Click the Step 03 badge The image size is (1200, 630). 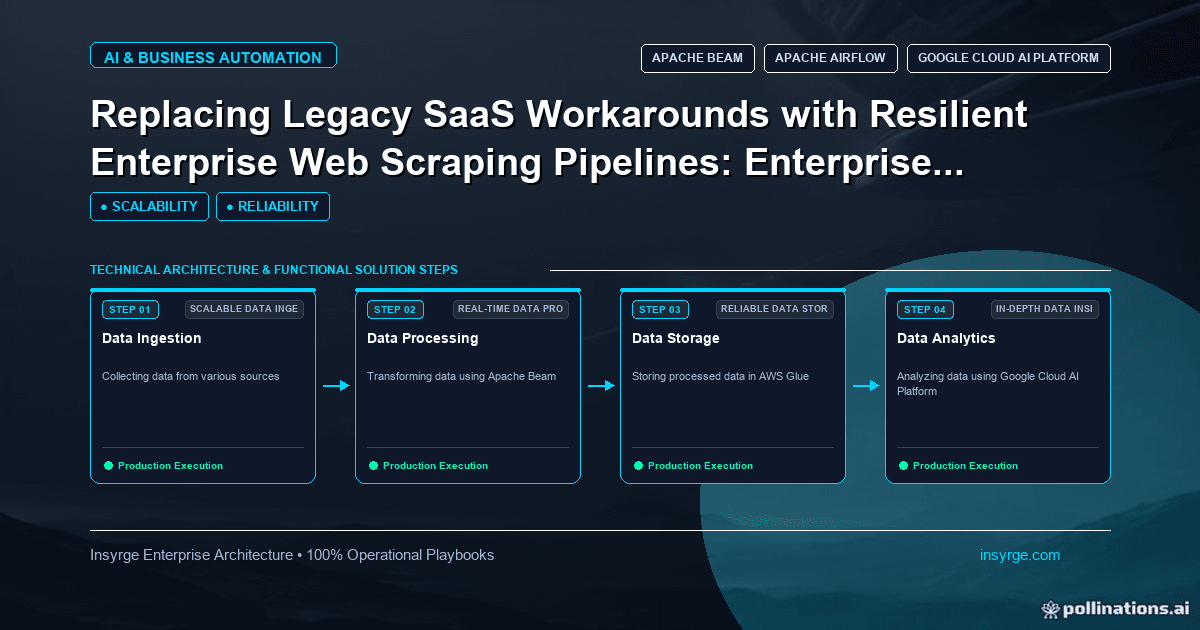pyautogui.click(x=660, y=309)
